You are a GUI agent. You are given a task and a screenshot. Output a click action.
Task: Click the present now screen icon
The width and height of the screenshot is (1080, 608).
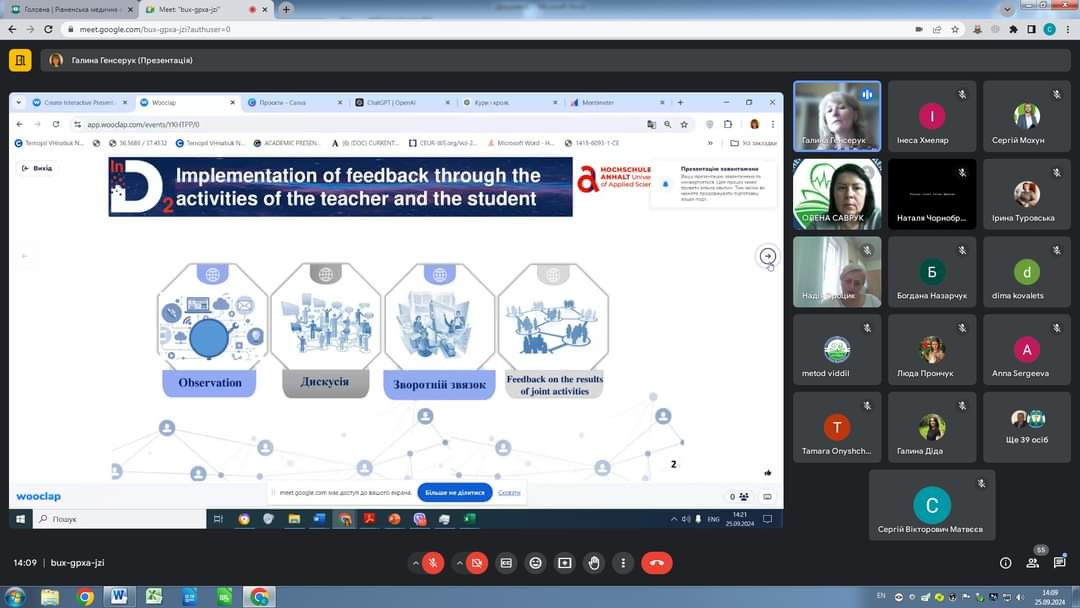[x=565, y=563]
